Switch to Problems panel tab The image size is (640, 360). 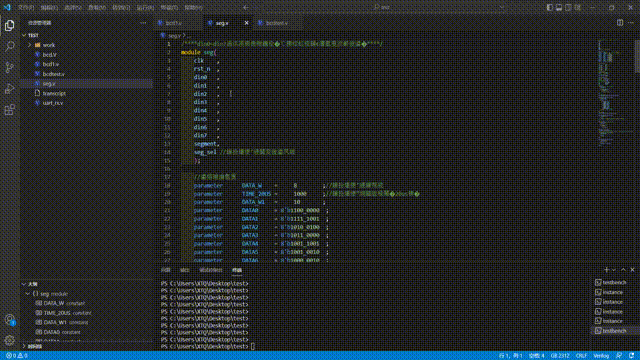point(165,270)
